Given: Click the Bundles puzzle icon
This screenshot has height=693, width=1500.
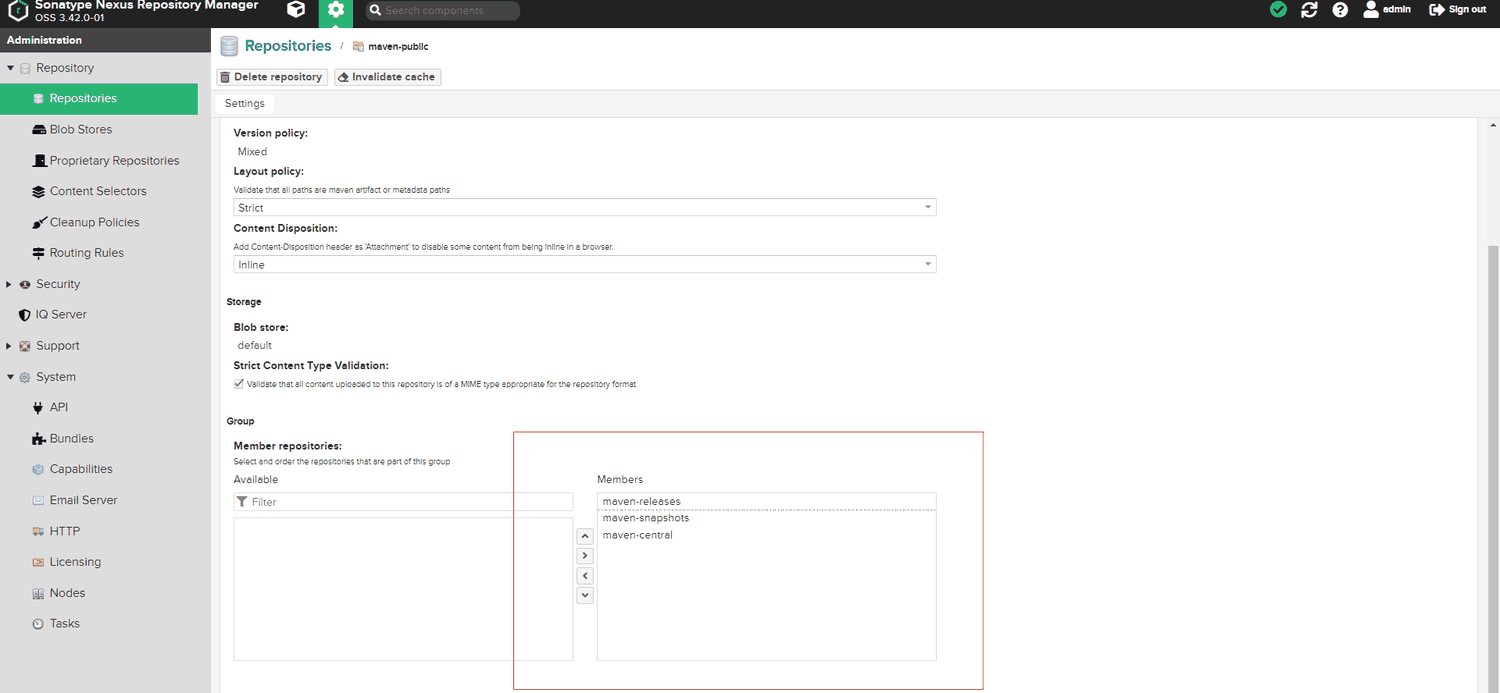Looking at the screenshot, I should tap(39, 439).
